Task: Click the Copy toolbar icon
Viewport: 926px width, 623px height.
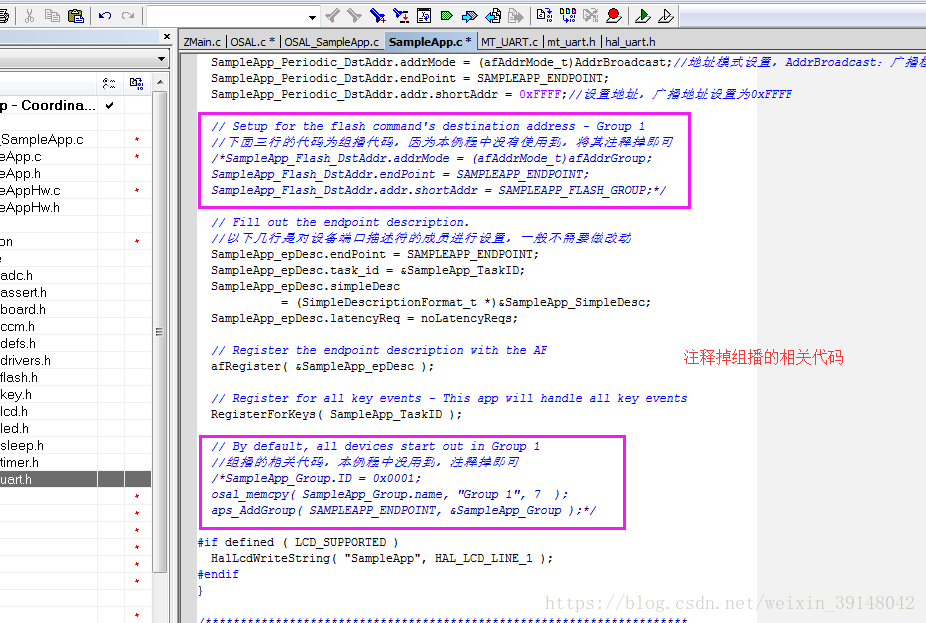Action: tap(52, 16)
